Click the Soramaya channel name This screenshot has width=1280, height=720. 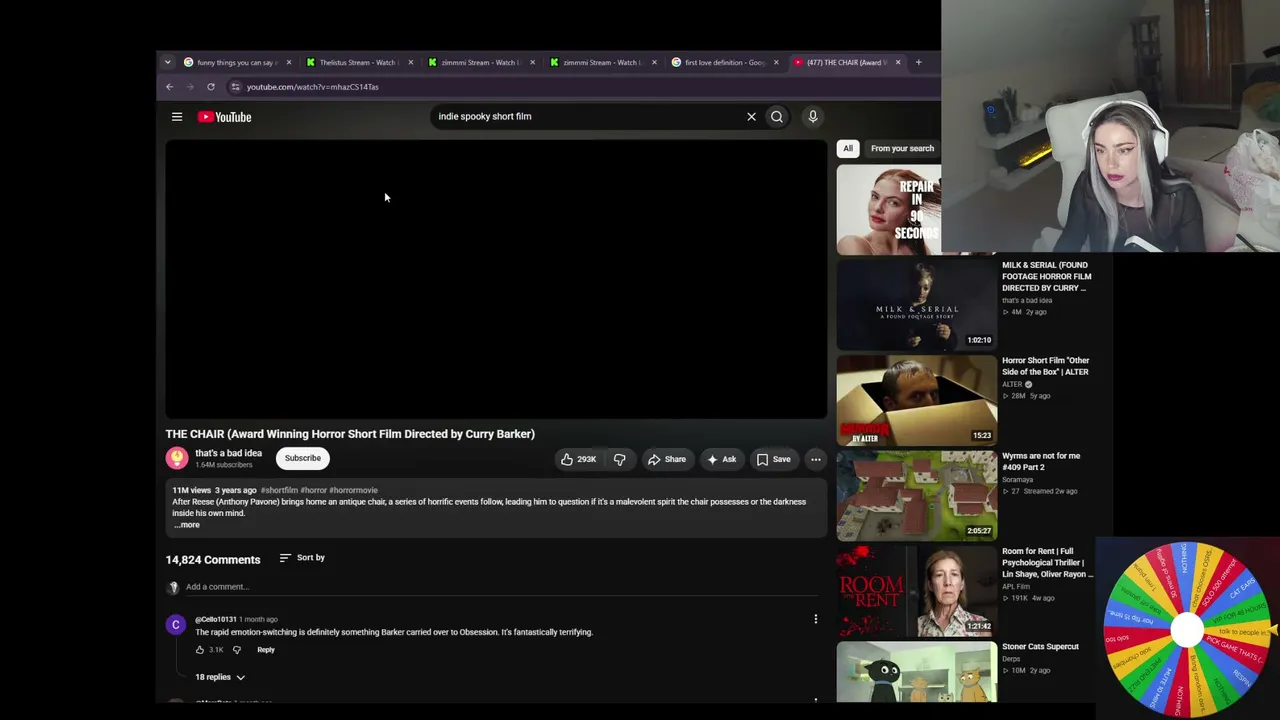click(1018, 480)
